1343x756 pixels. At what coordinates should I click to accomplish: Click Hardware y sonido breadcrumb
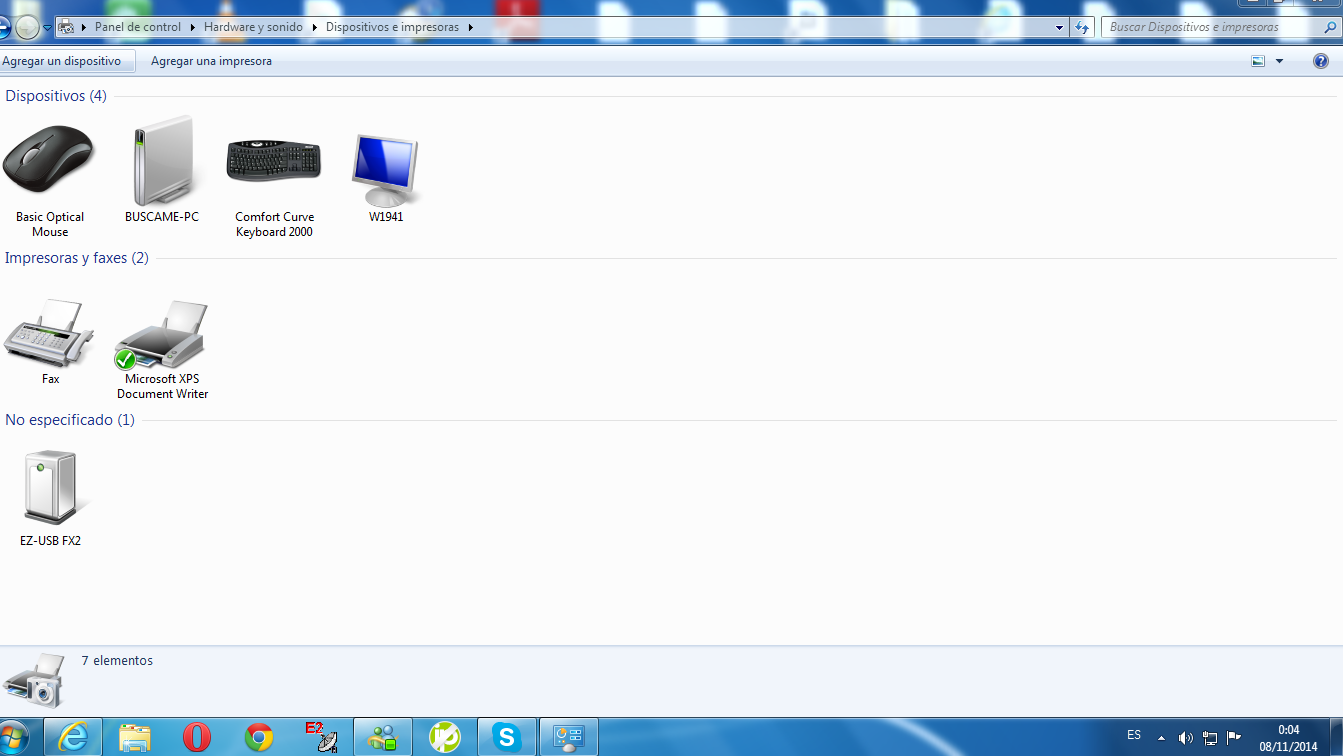253,27
